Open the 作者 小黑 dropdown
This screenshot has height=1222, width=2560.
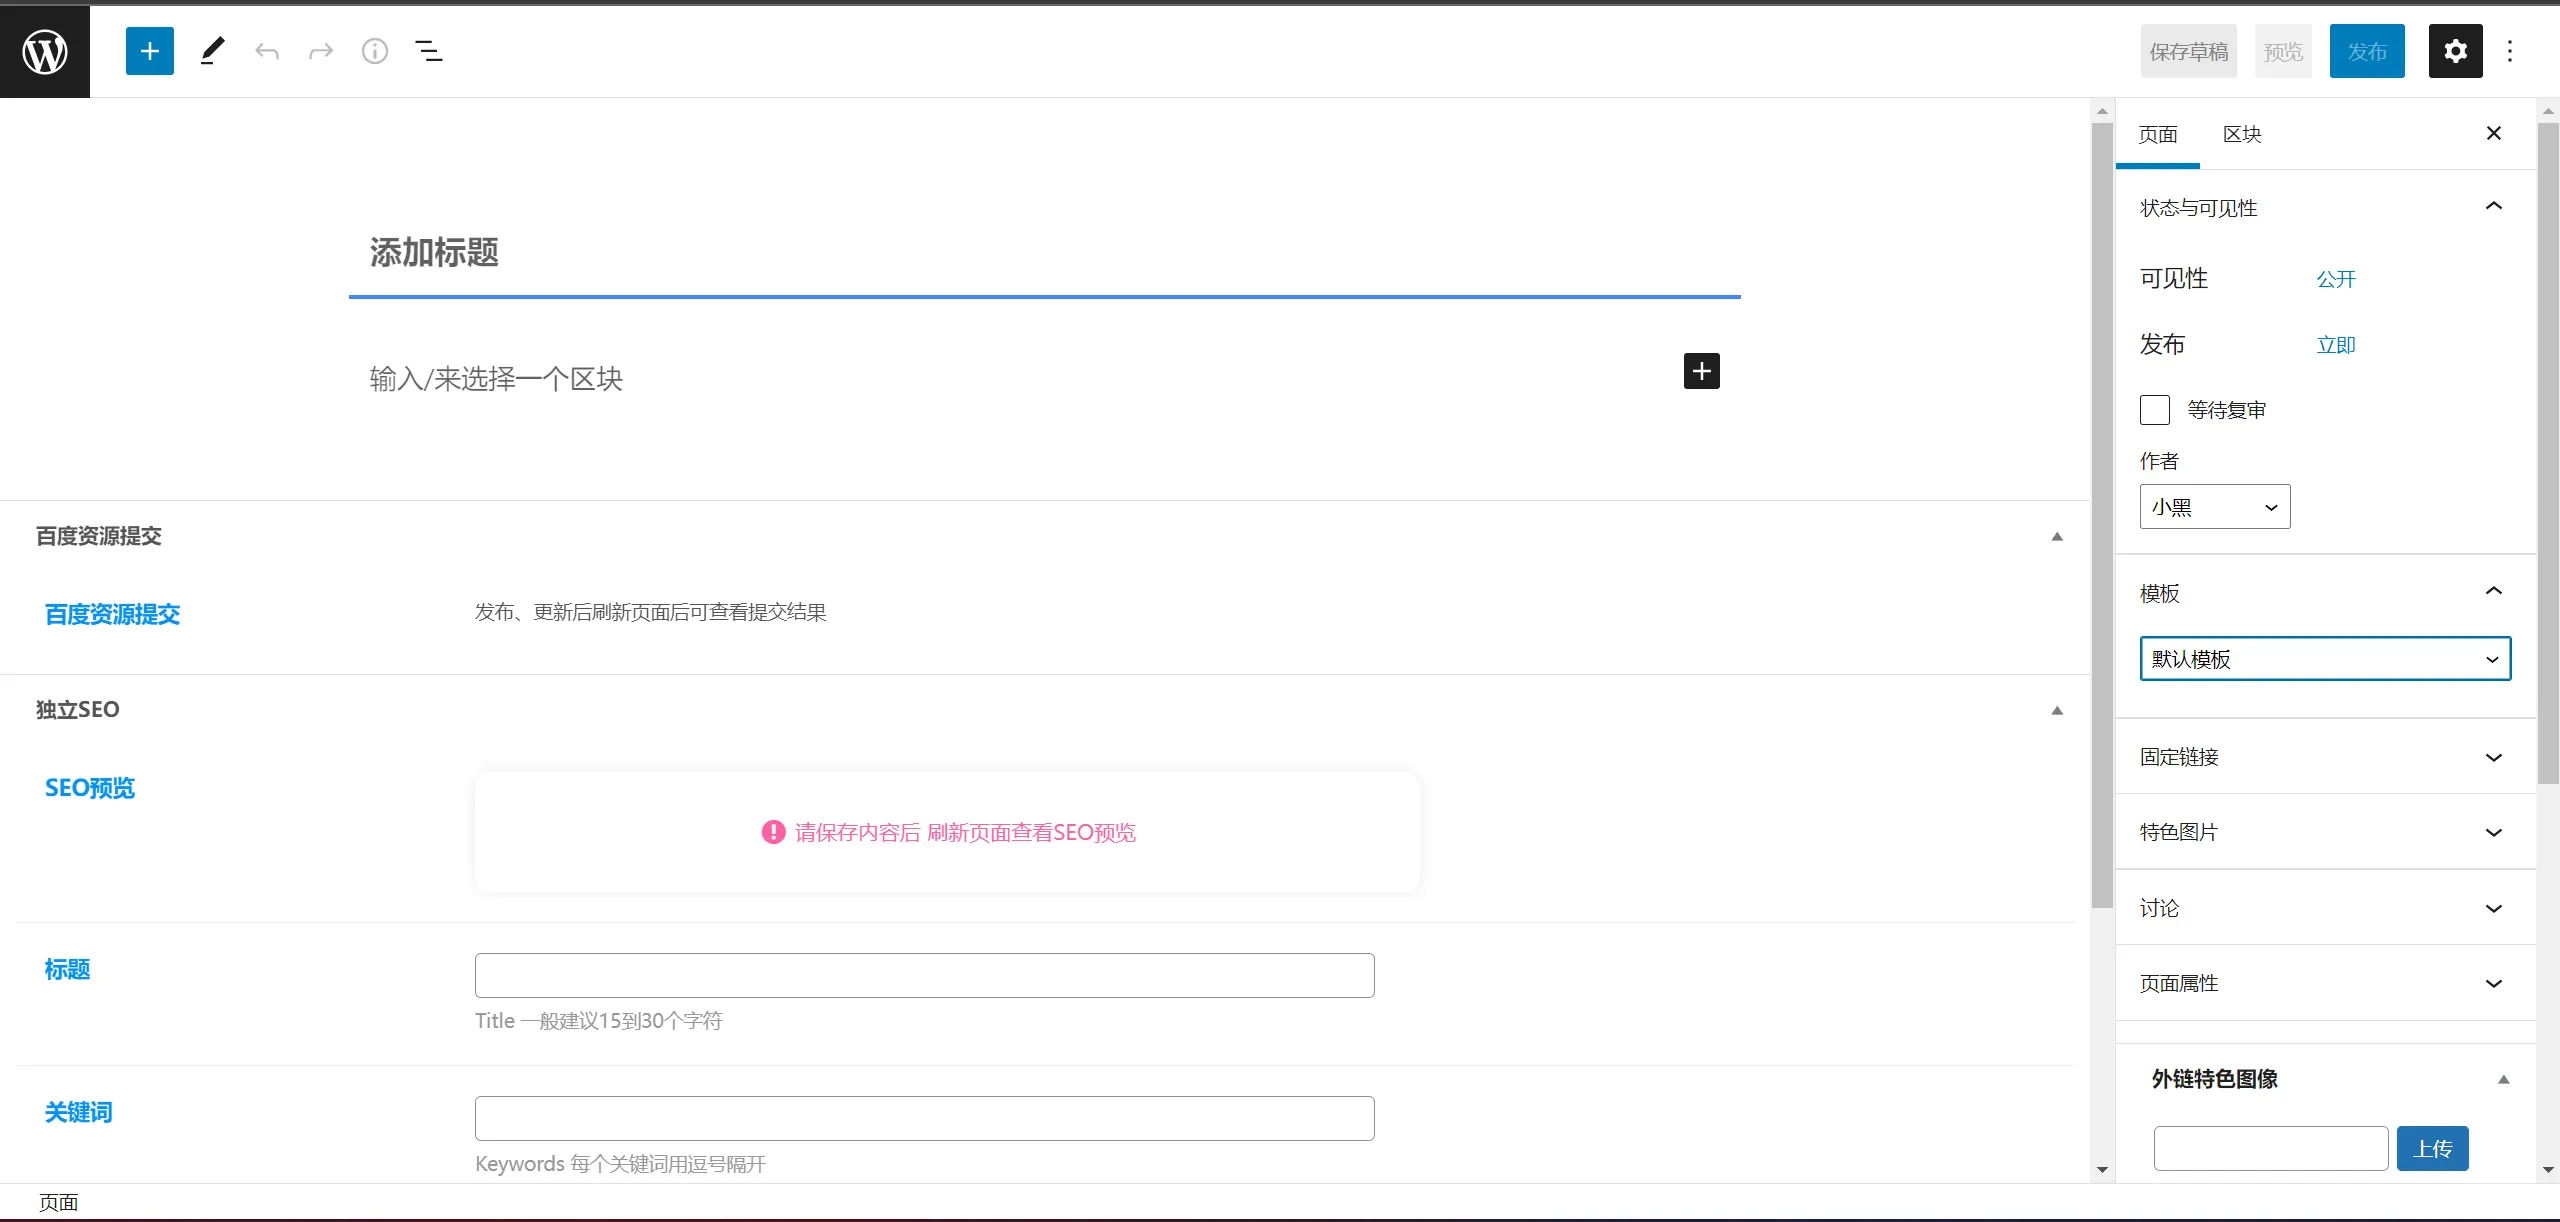[2214, 507]
